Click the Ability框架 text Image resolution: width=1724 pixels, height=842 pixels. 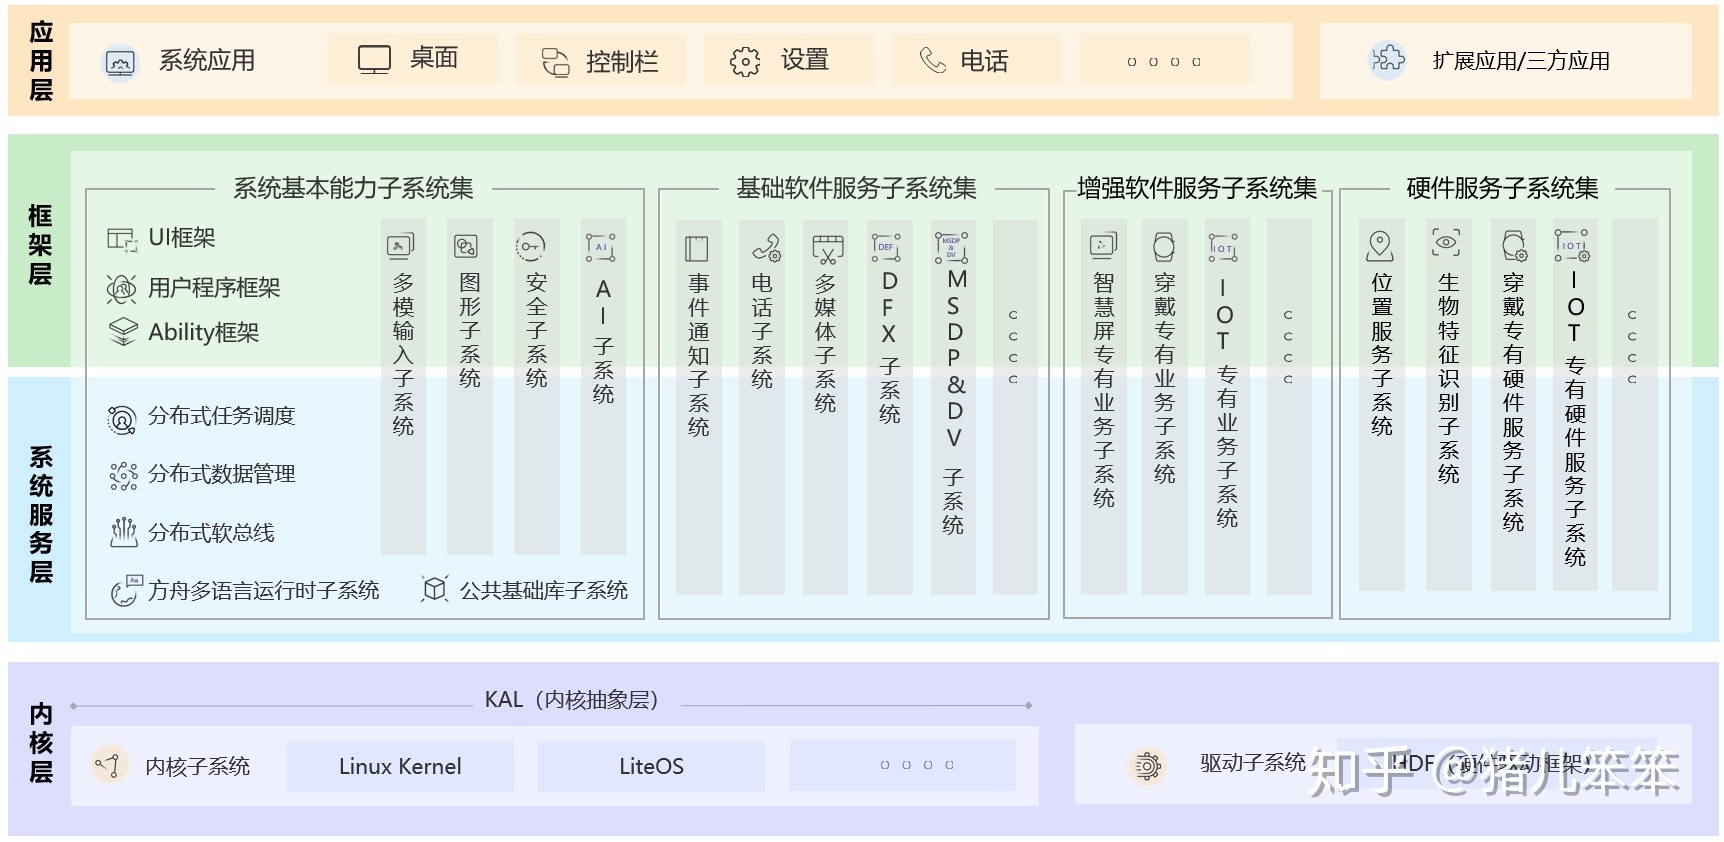[204, 332]
